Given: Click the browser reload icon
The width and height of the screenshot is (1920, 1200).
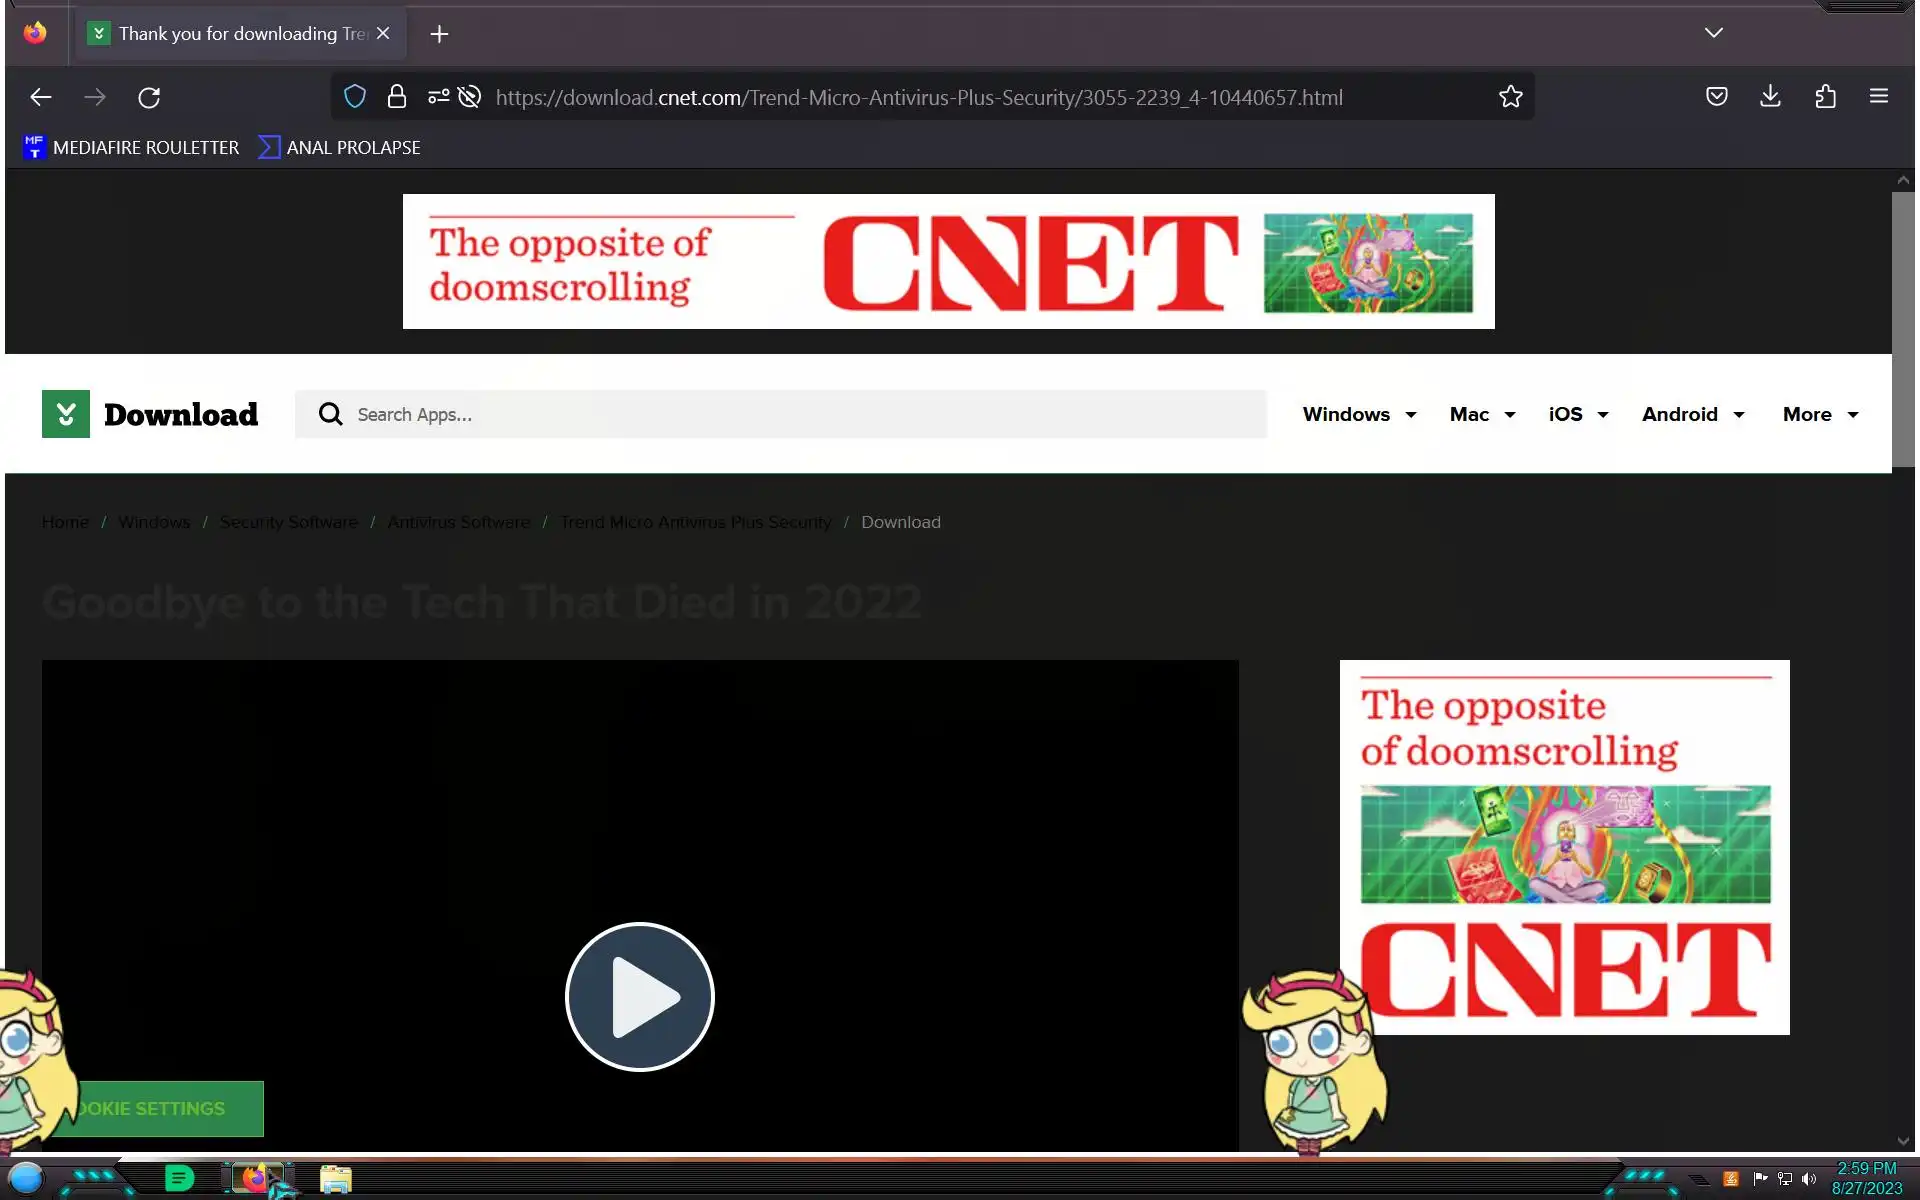Looking at the screenshot, I should click(149, 97).
